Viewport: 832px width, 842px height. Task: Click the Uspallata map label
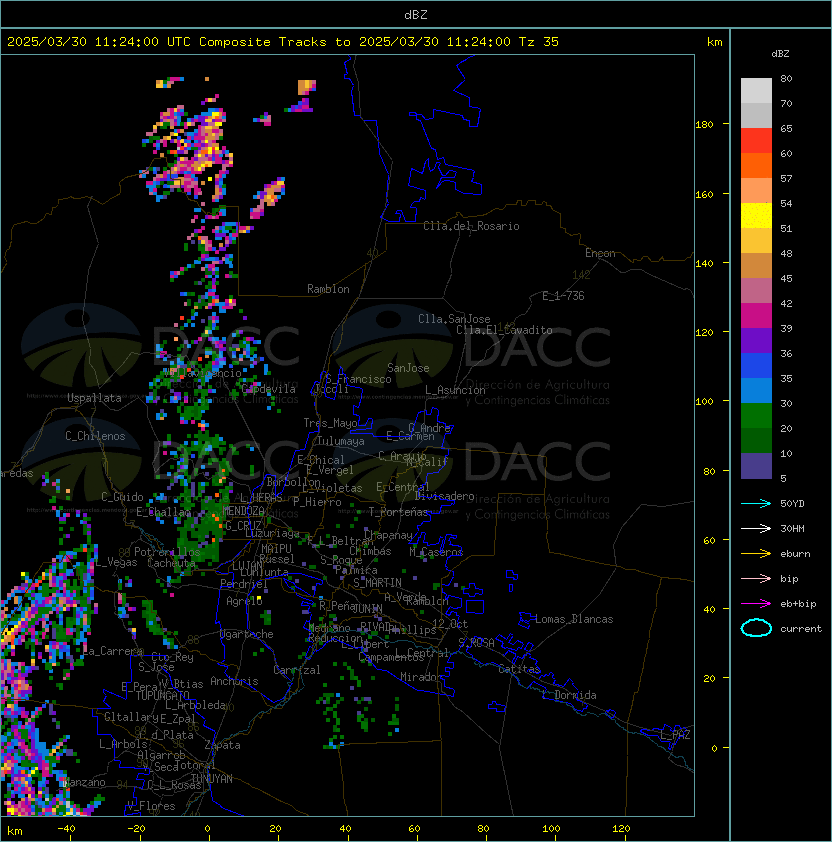[x=94, y=398]
